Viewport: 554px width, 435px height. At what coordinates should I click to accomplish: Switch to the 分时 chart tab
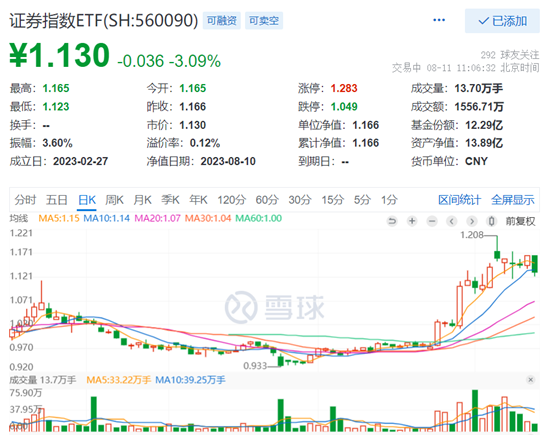tap(25, 200)
